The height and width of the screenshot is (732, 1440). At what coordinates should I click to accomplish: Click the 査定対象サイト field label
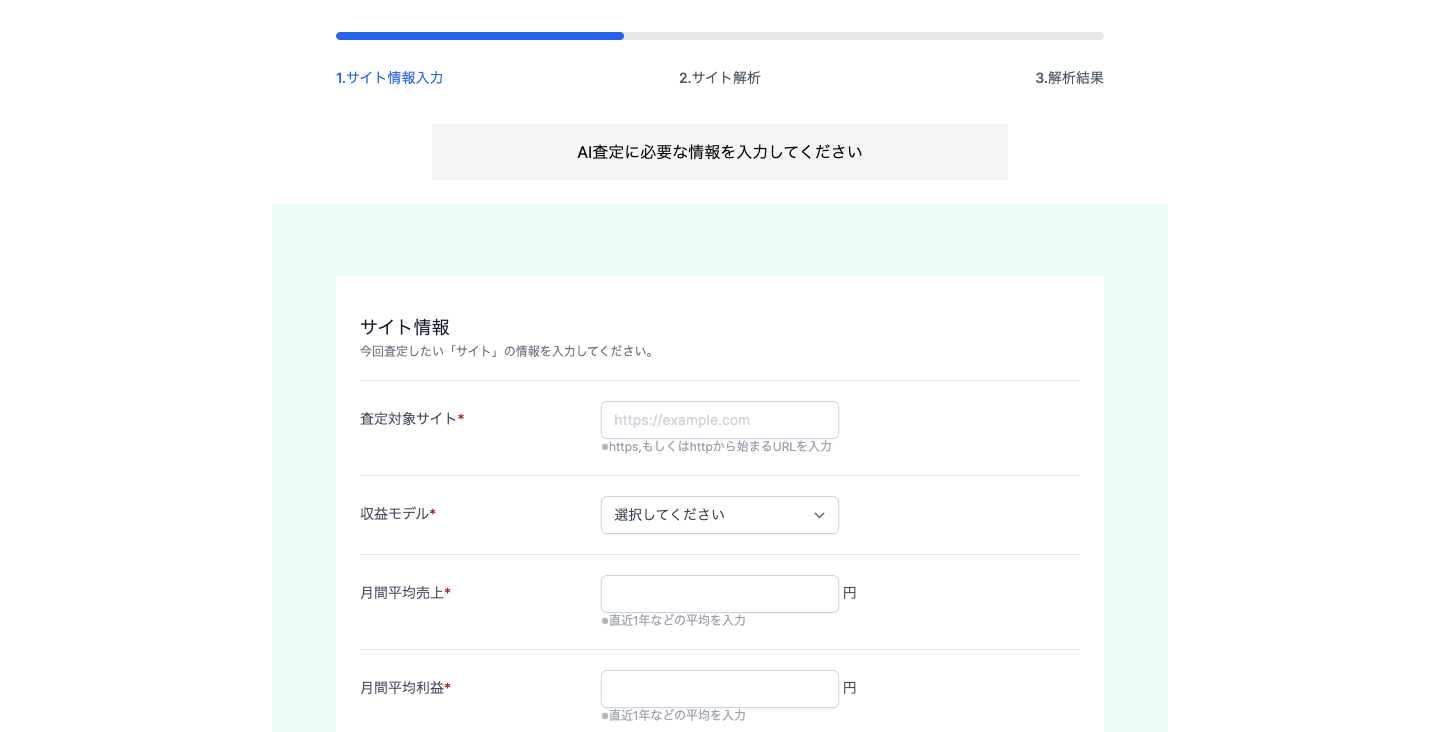point(409,419)
